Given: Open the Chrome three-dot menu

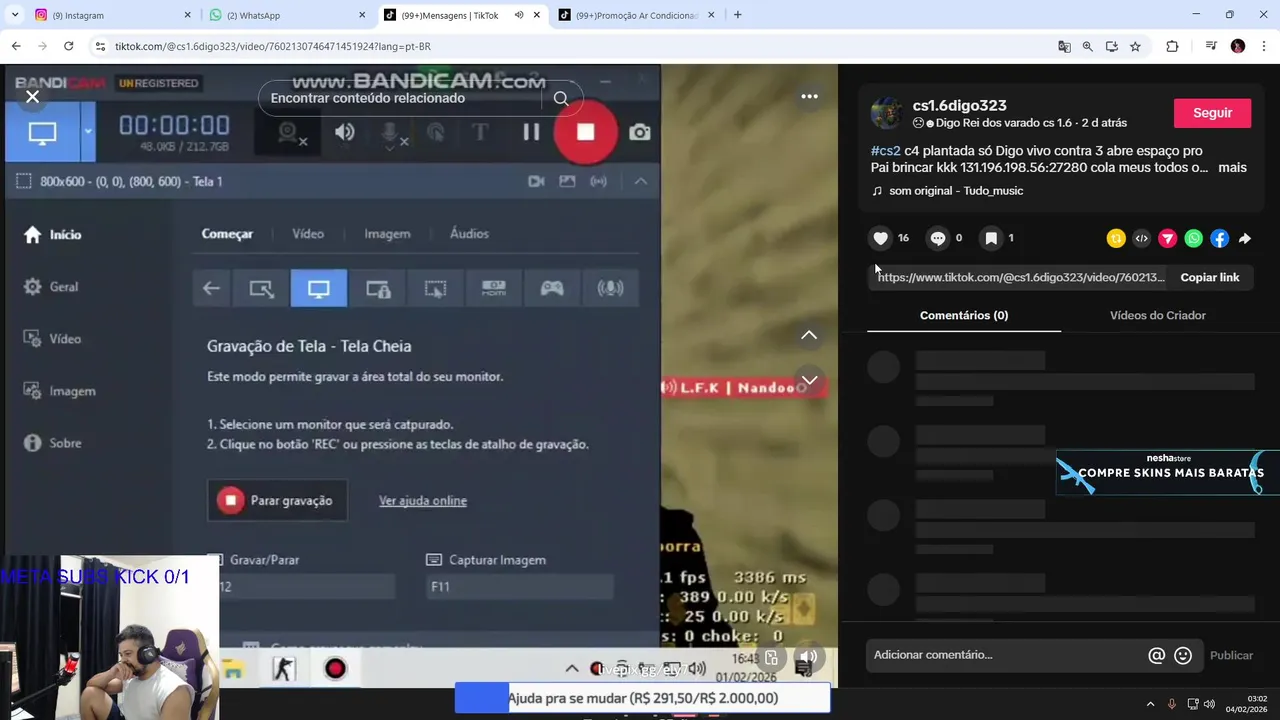Looking at the screenshot, I should (x=1264, y=46).
